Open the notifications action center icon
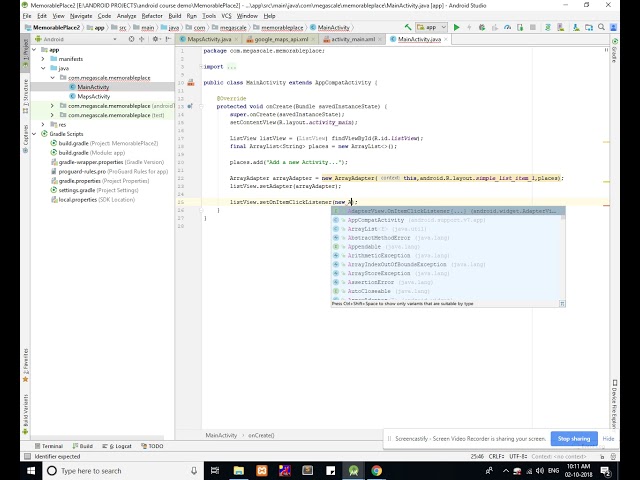 606,471
